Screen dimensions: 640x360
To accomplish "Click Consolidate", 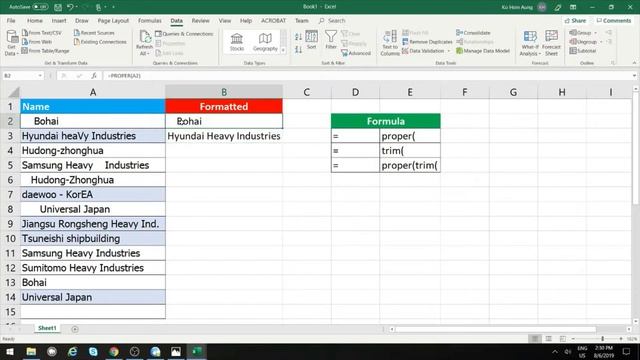I will [473, 33].
